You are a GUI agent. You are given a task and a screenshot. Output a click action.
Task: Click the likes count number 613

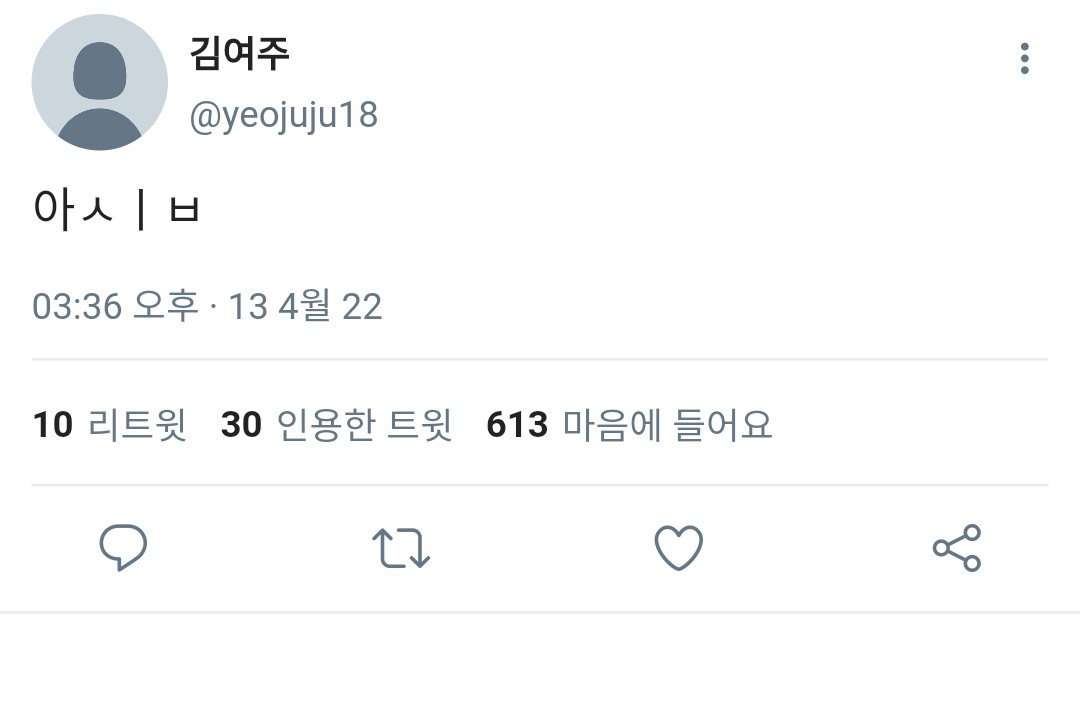[x=517, y=425]
